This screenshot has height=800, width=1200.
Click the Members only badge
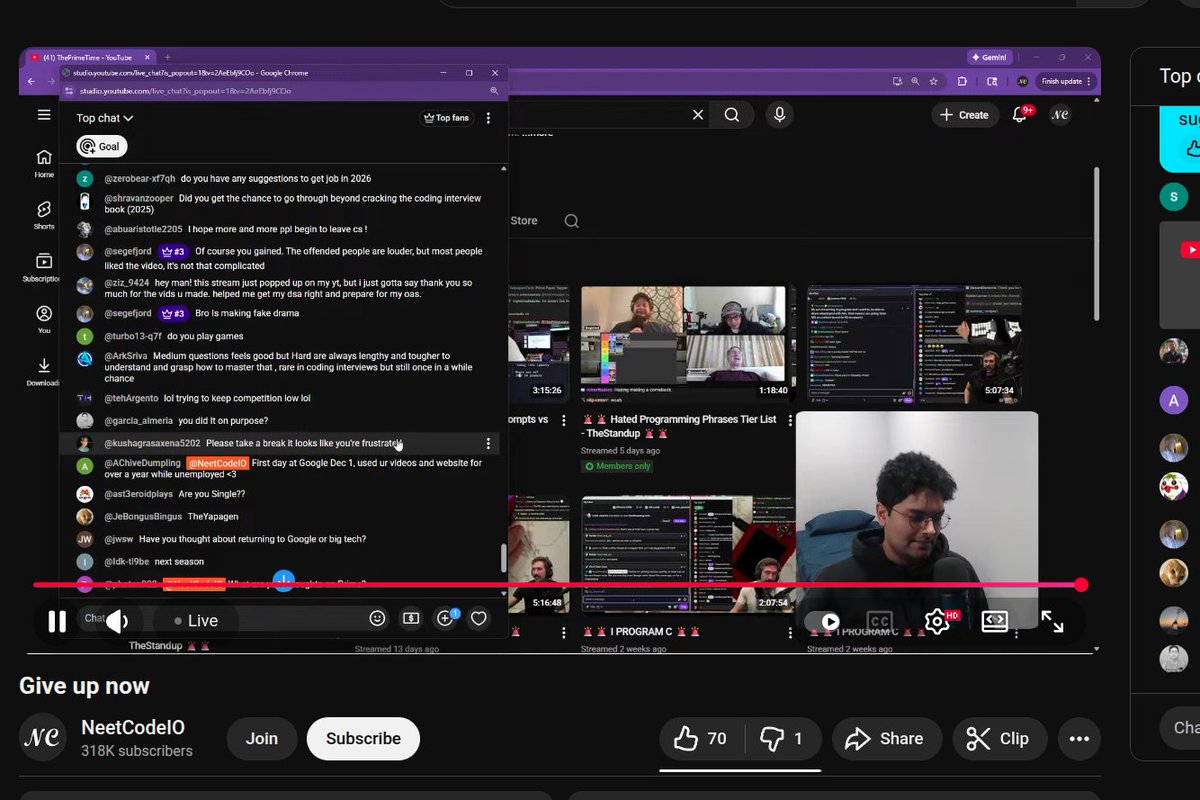tap(617, 466)
